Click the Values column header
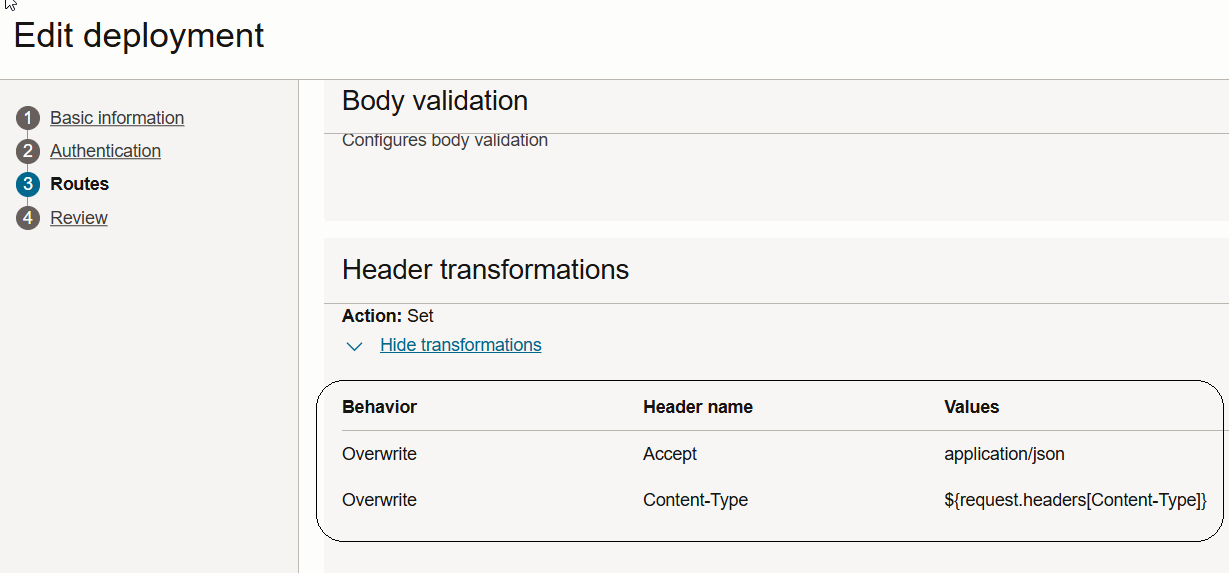Image resolution: width=1229 pixels, height=573 pixels. click(x=972, y=407)
